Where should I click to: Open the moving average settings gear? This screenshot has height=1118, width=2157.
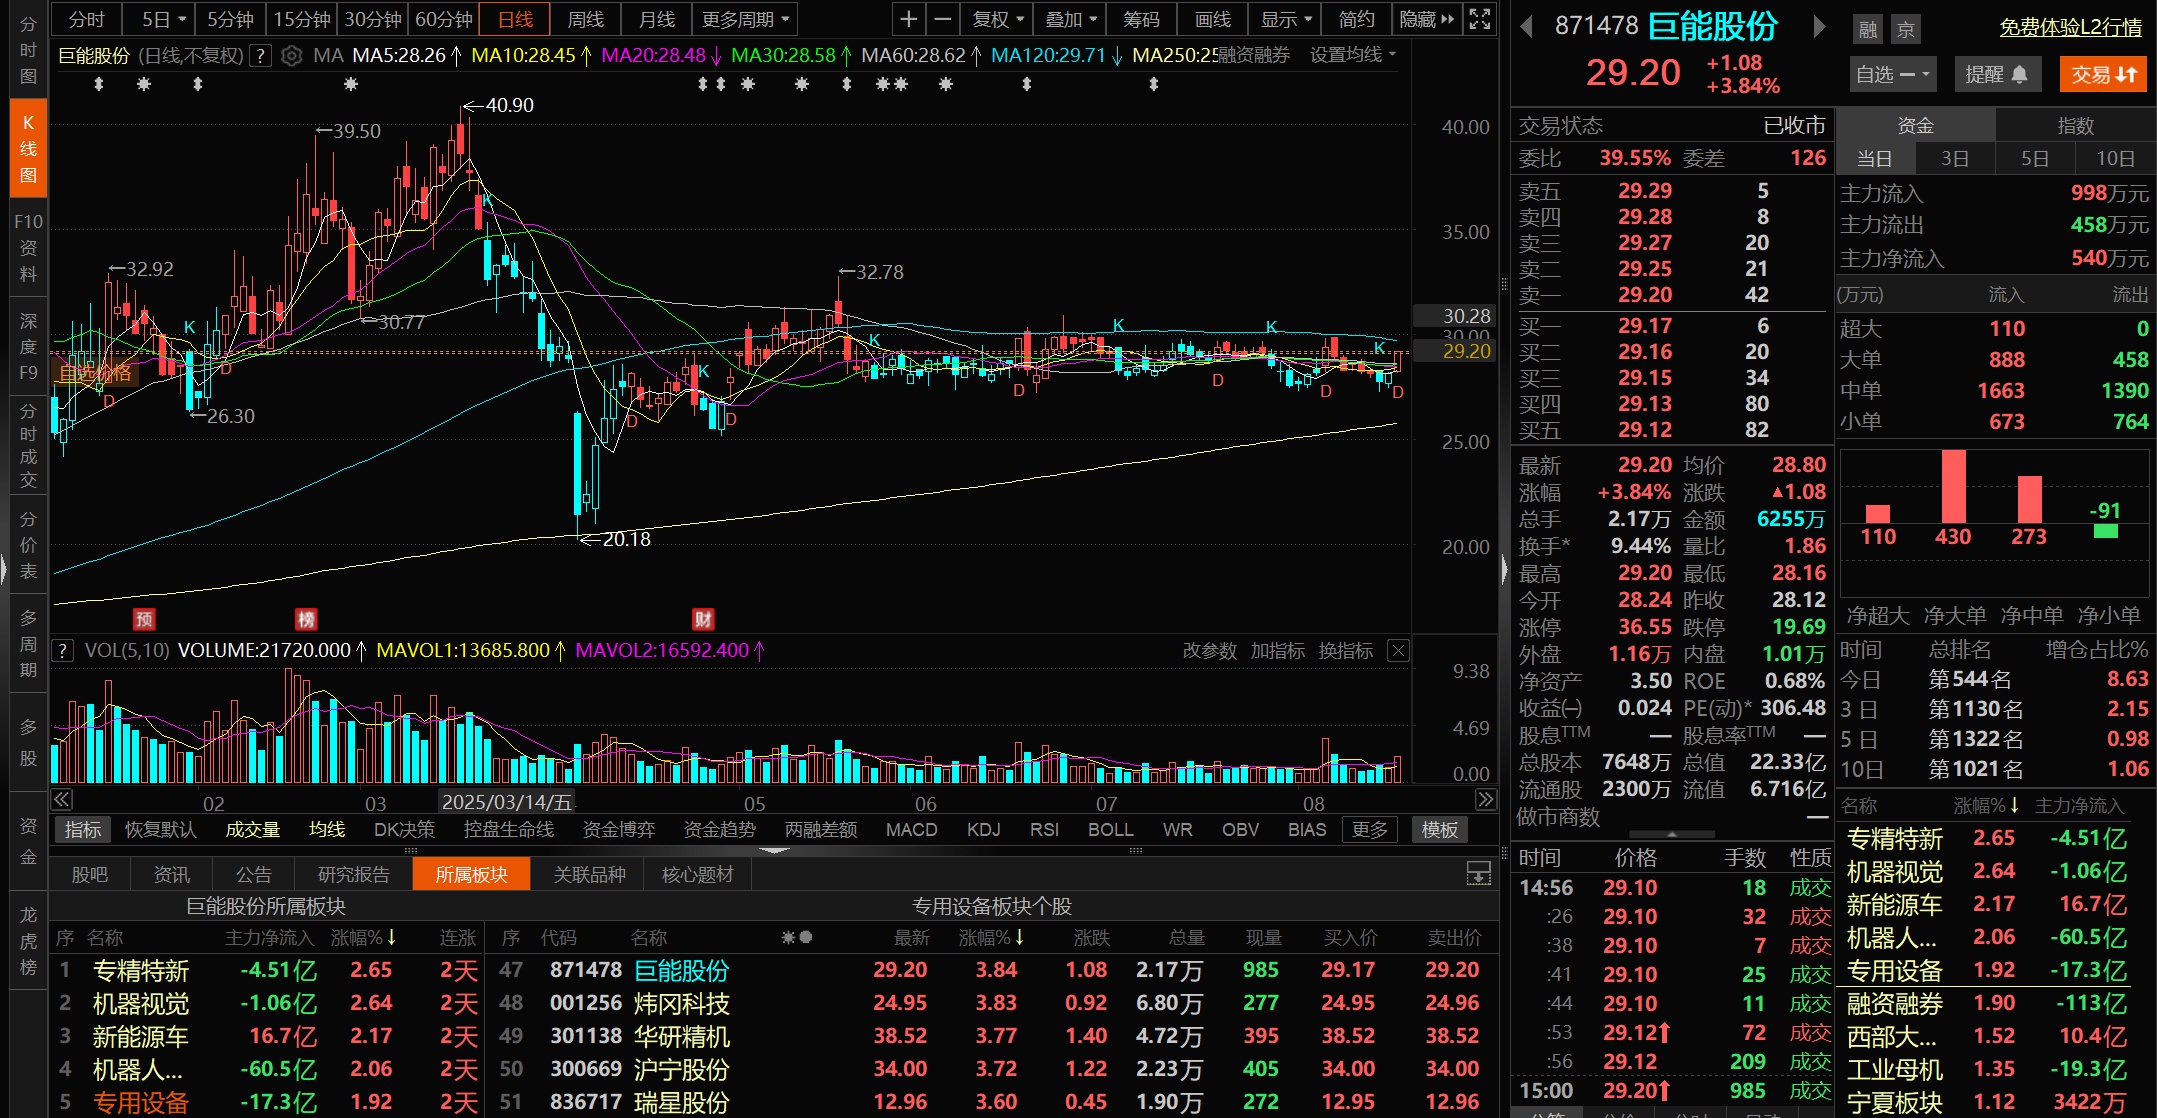[x=291, y=56]
